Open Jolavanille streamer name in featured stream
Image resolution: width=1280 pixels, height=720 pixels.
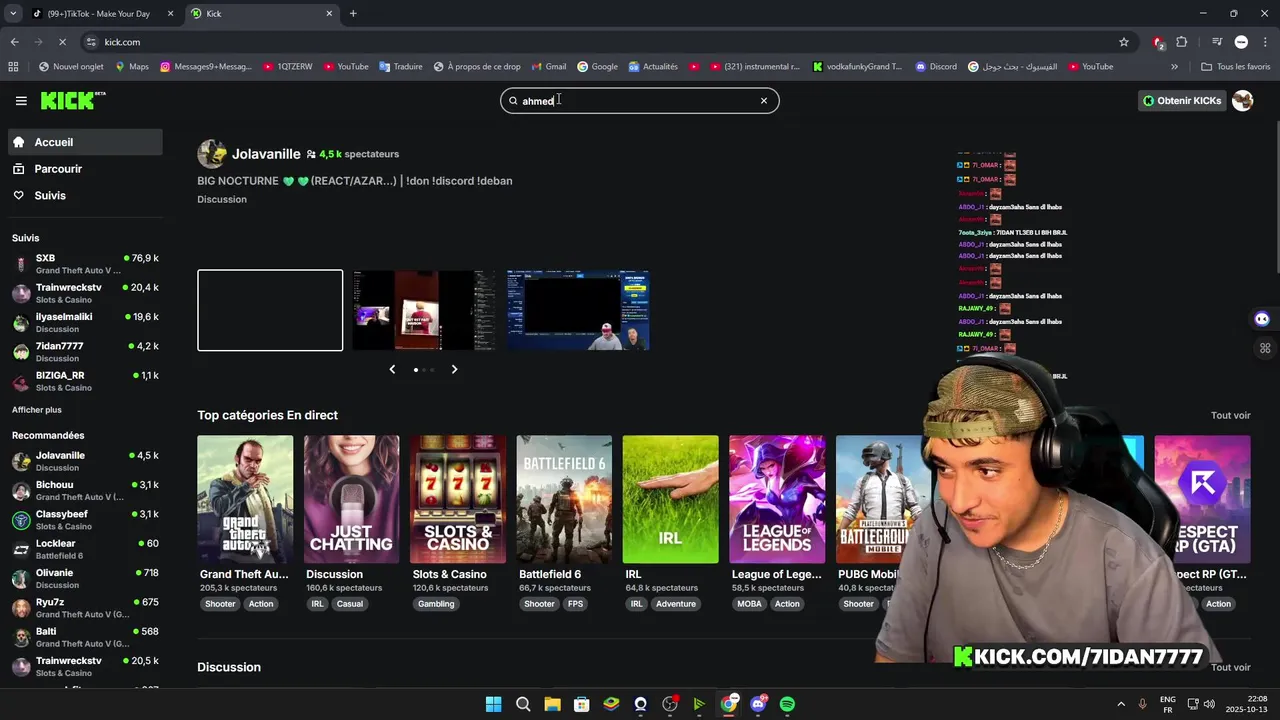[x=266, y=154]
